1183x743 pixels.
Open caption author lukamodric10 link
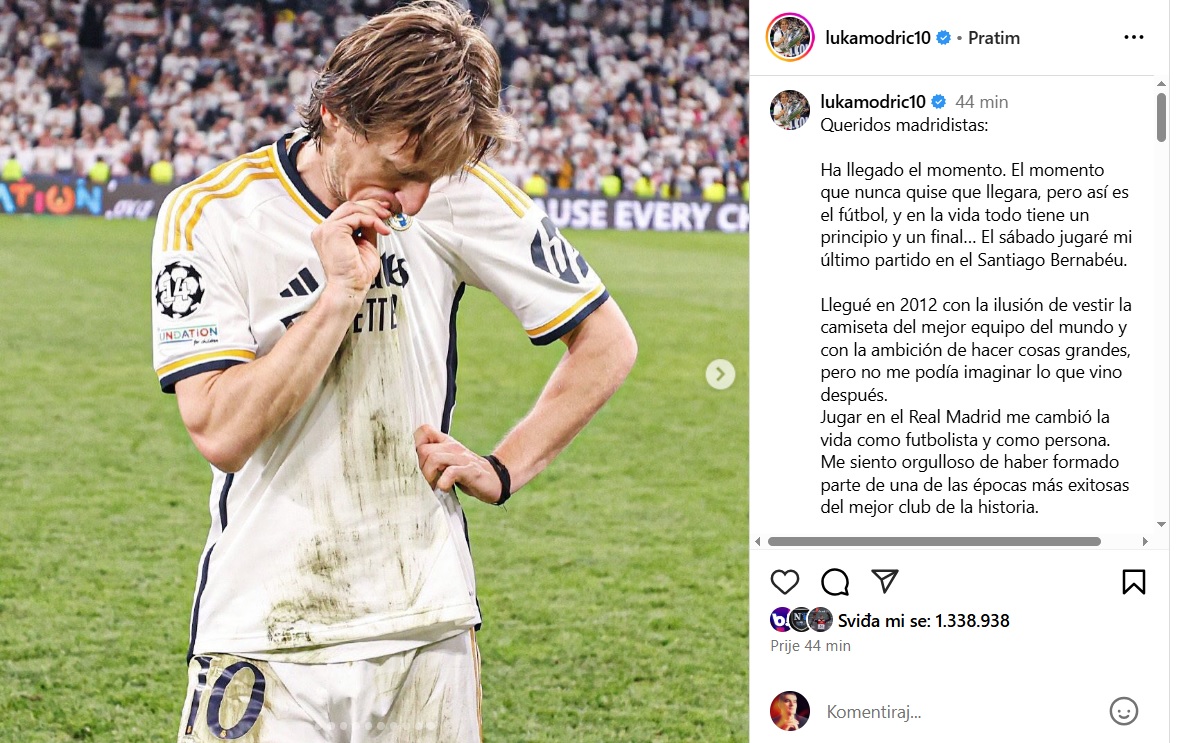pyautogui.click(x=873, y=101)
